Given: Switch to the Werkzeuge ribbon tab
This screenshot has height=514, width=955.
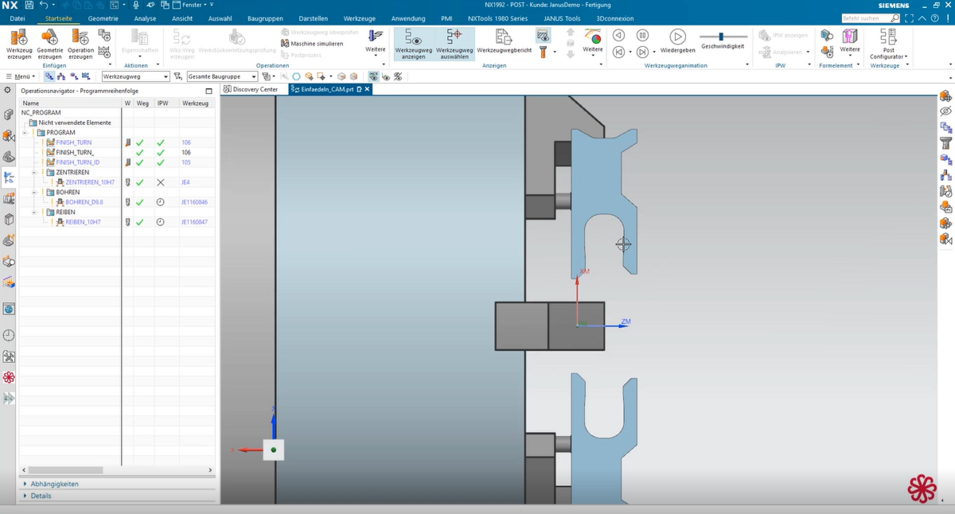Looking at the screenshot, I should click(359, 19).
